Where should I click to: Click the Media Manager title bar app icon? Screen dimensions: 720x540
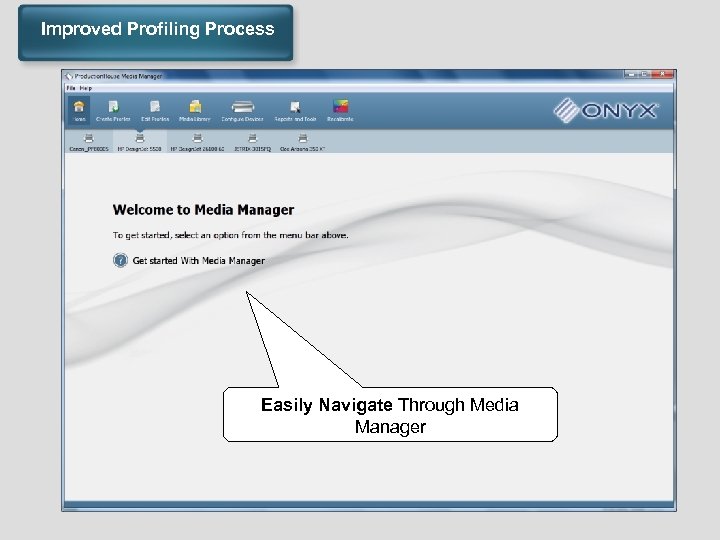(x=69, y=76)
